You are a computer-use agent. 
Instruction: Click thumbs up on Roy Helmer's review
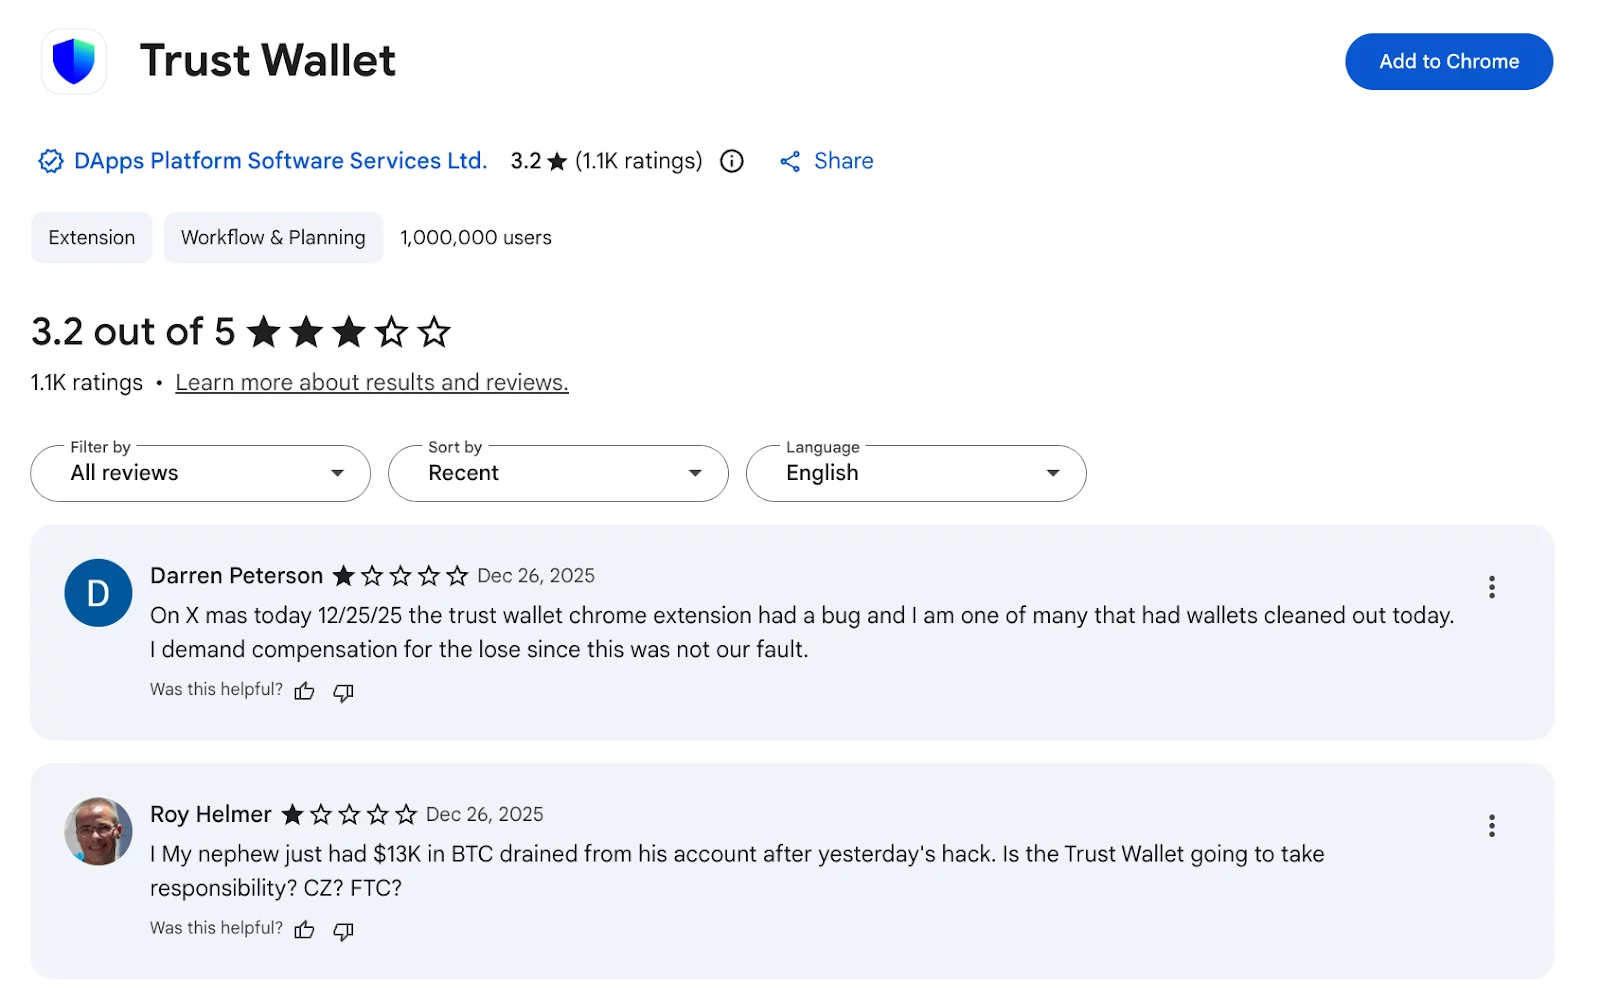coord(304,929)
